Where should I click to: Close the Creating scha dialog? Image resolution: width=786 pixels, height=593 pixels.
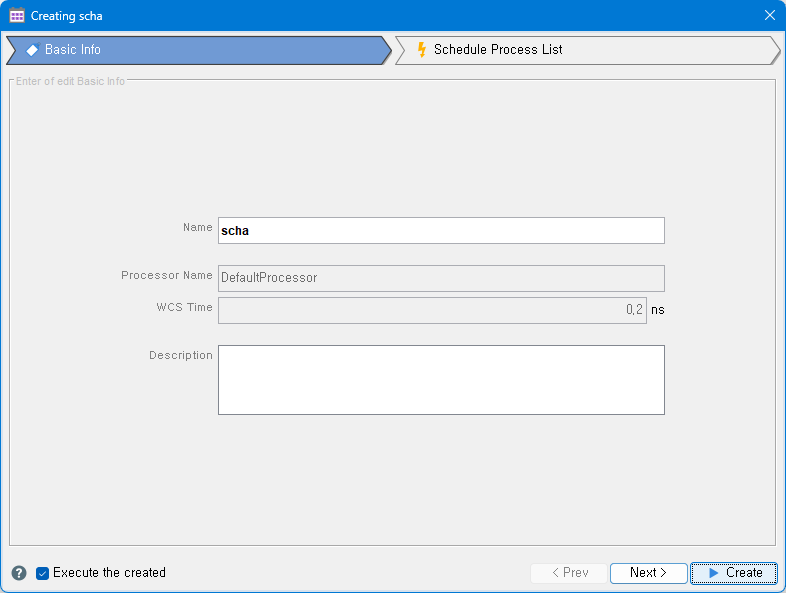pyautogui.click(x=769, y=16)
